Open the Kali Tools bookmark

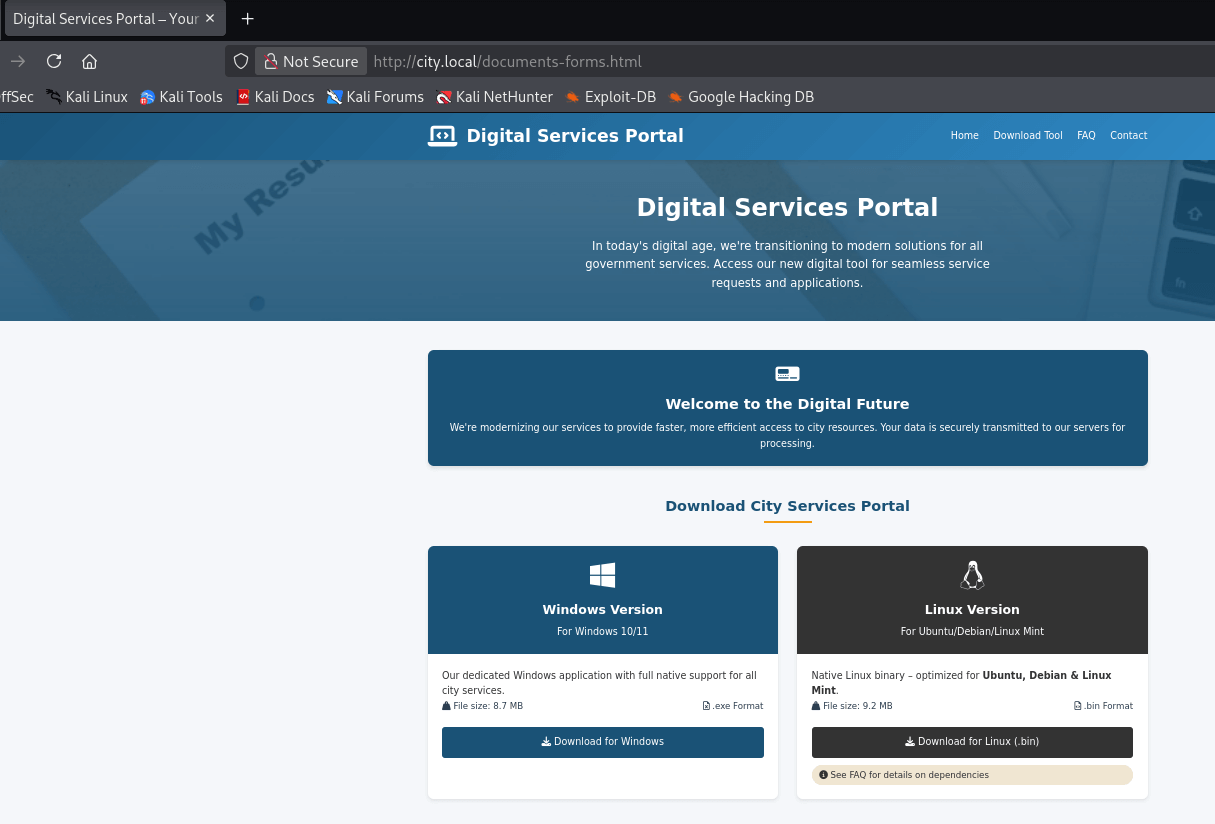(181, 97)
